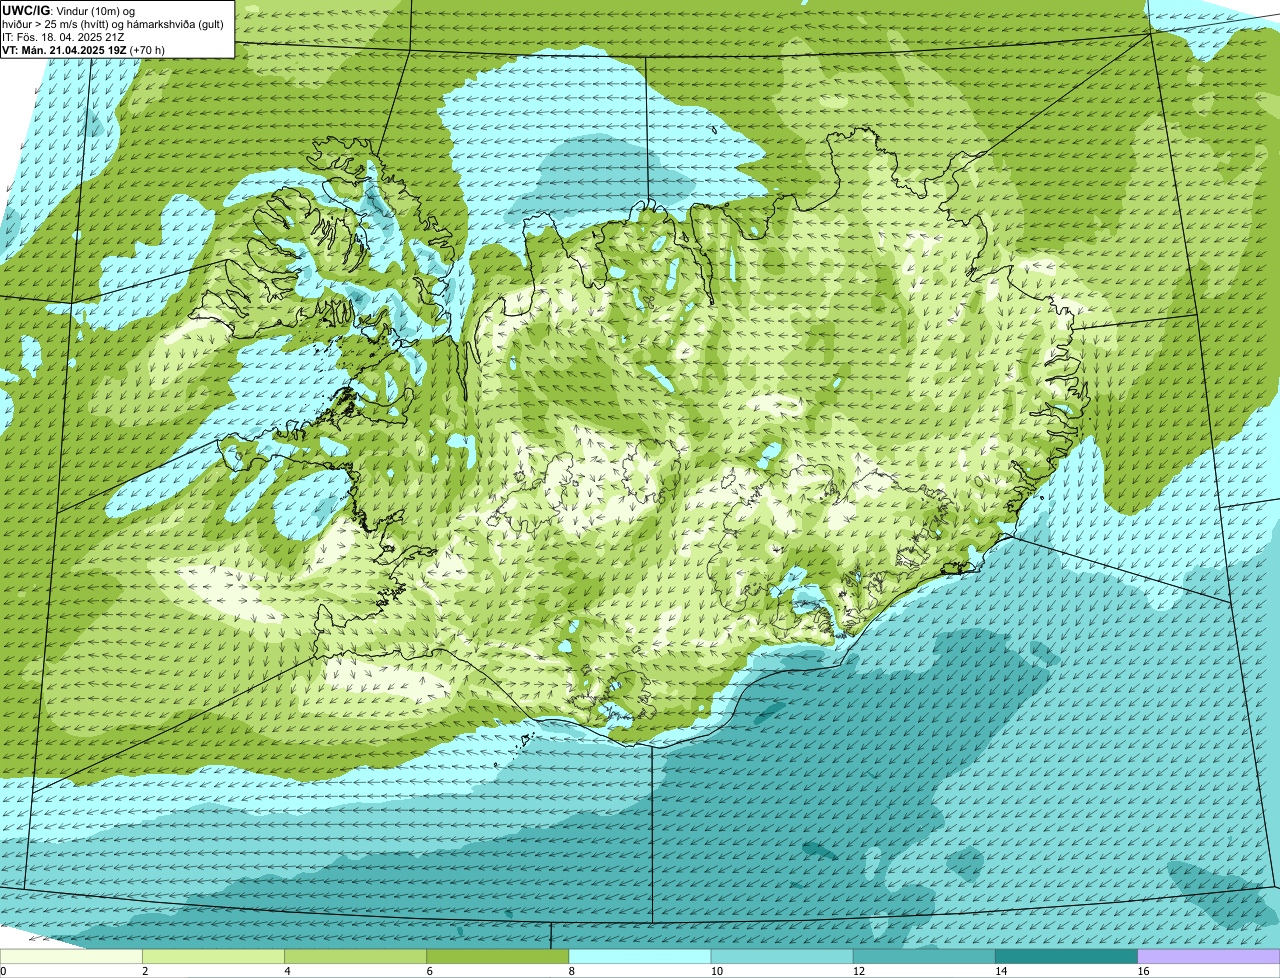The image size is (1280, 978).
Task: Click the legend scale label '2'
Action: coord(145,971)
